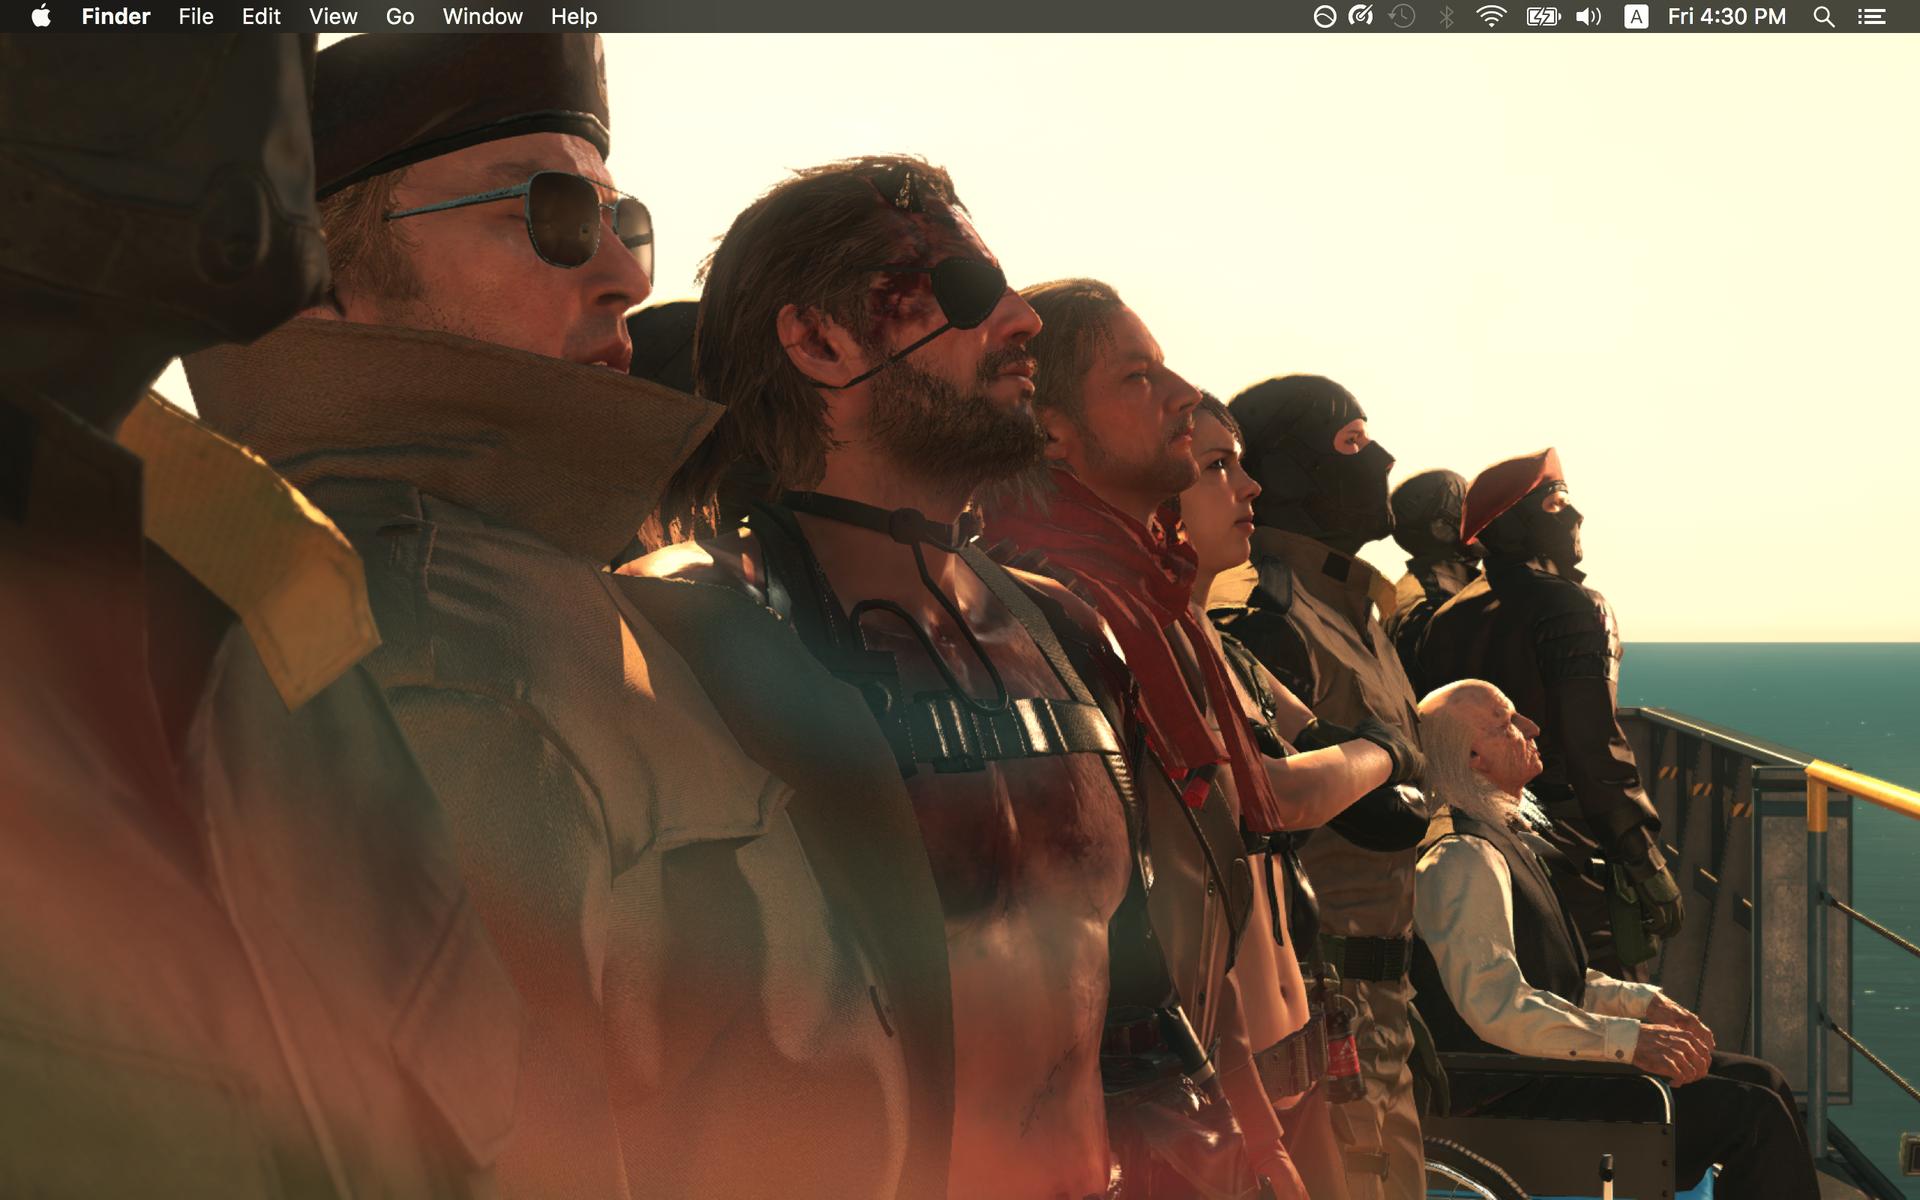Open the Wi-Fi network menu
Screen dimensions: 1920x1200
[x=1491, y=16]
